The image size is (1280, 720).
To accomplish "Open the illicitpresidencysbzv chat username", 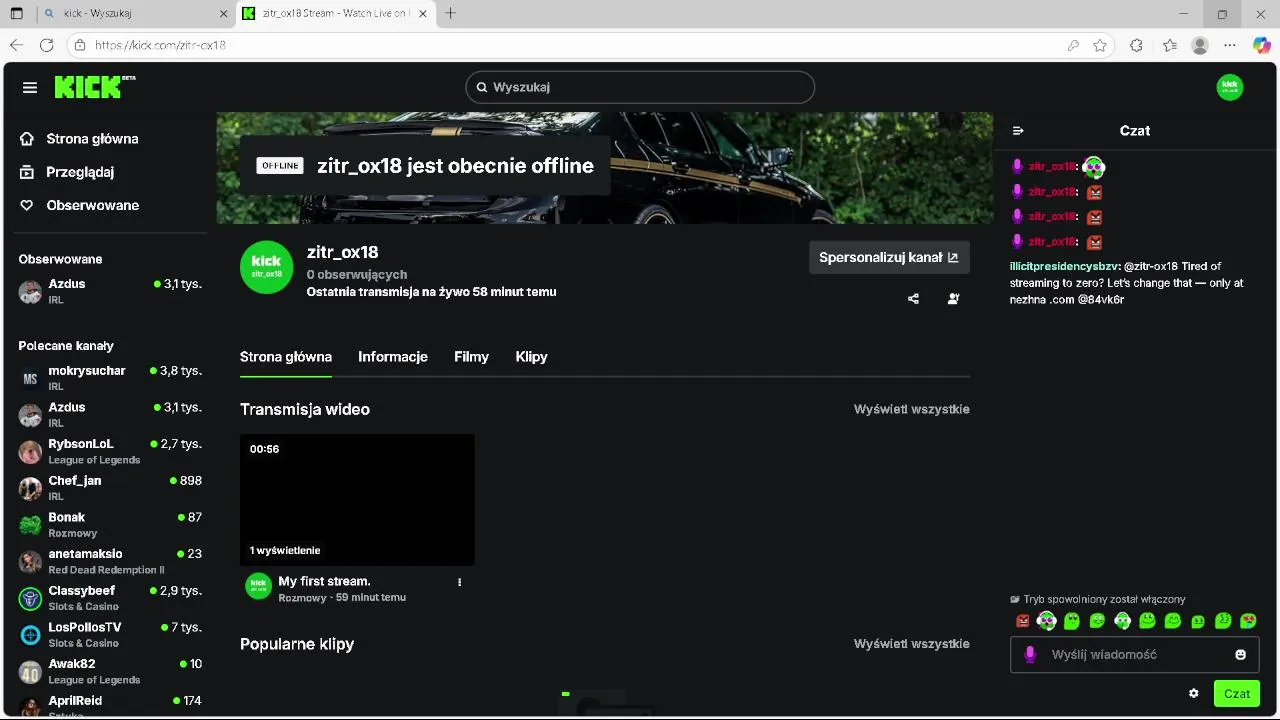I will 1064,266.
